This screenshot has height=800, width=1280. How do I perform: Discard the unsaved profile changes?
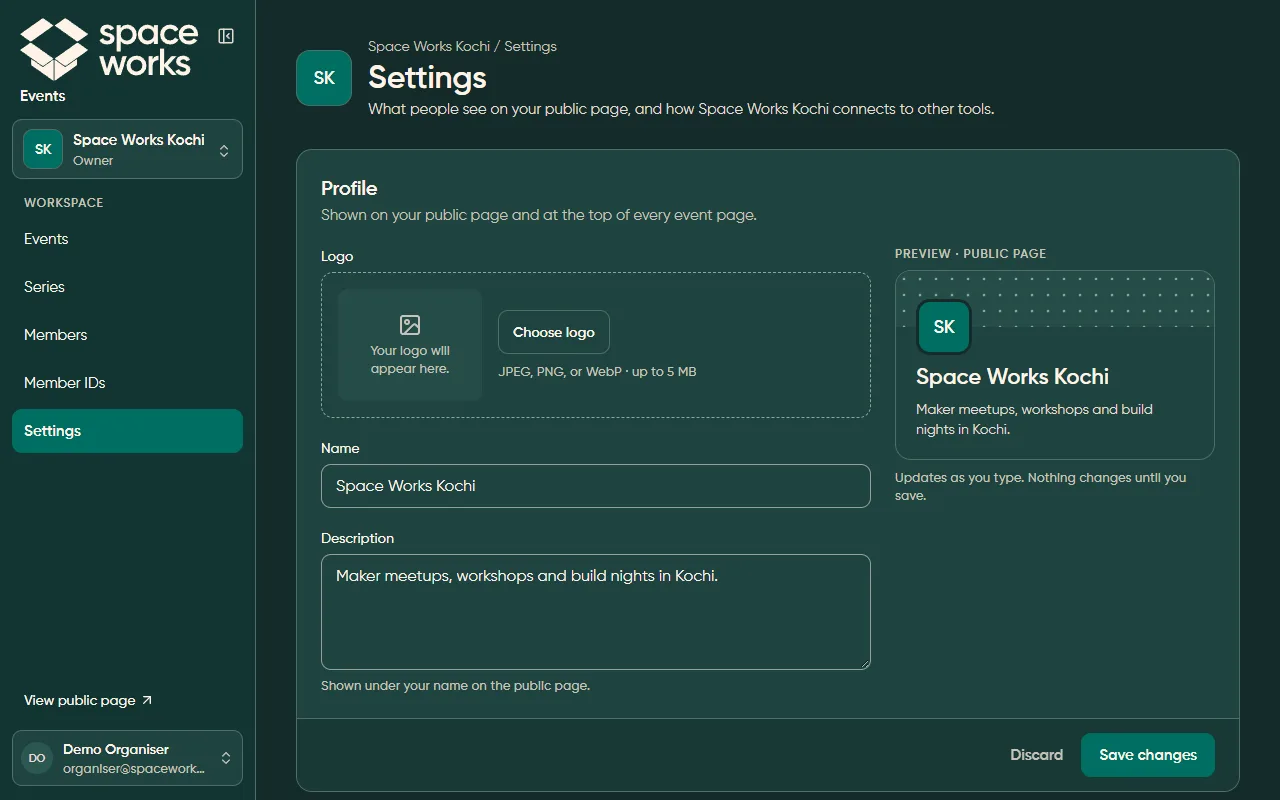[1036, 755]
